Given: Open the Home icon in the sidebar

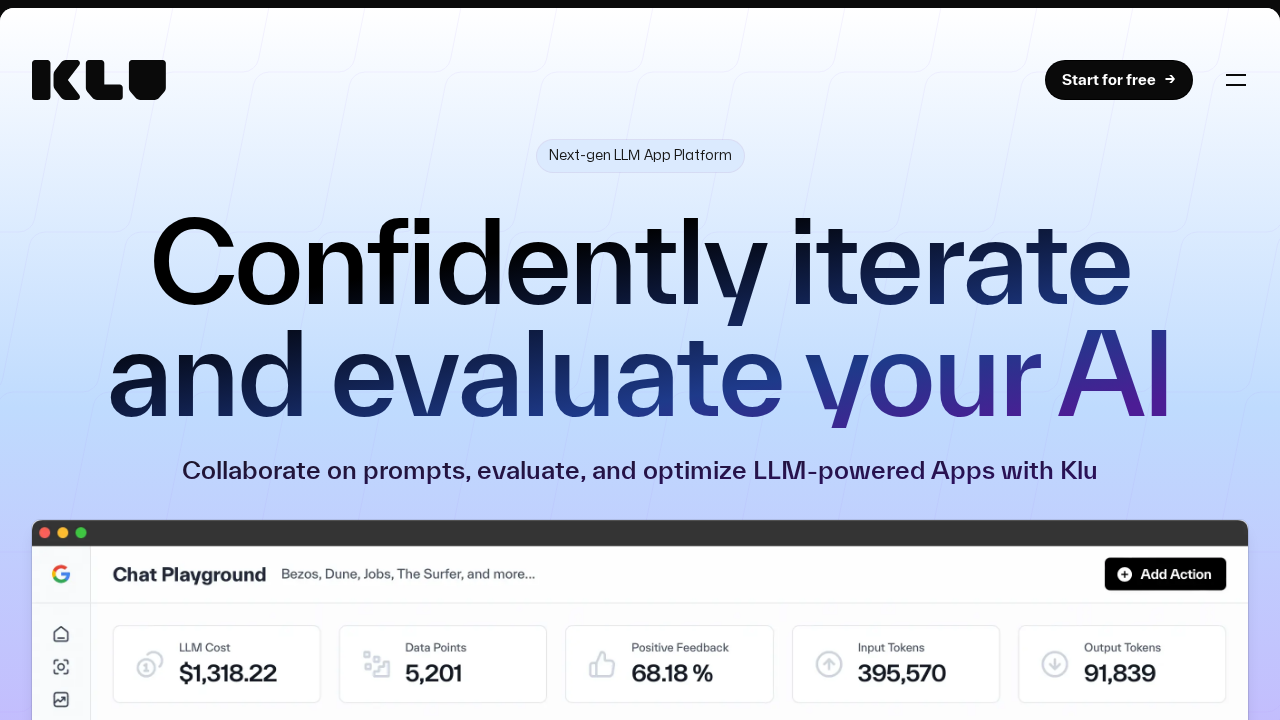Looking at the screenshot, I should click(61, 634).
